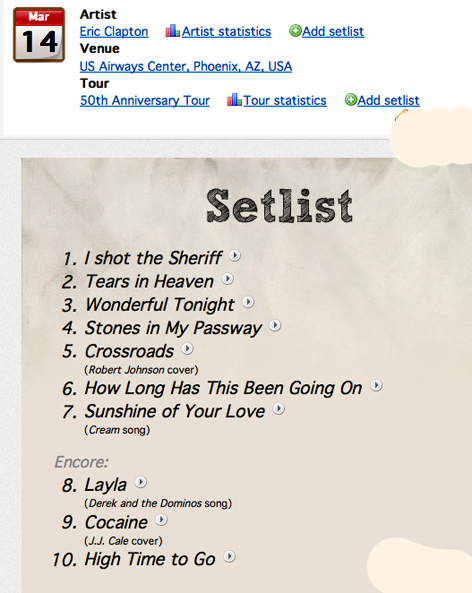Image resolution: width=472 pixels, height=593 pixels.
Task: Play Stones in My Passway preview
Action: pyautogui.click(x=275, y=325)
